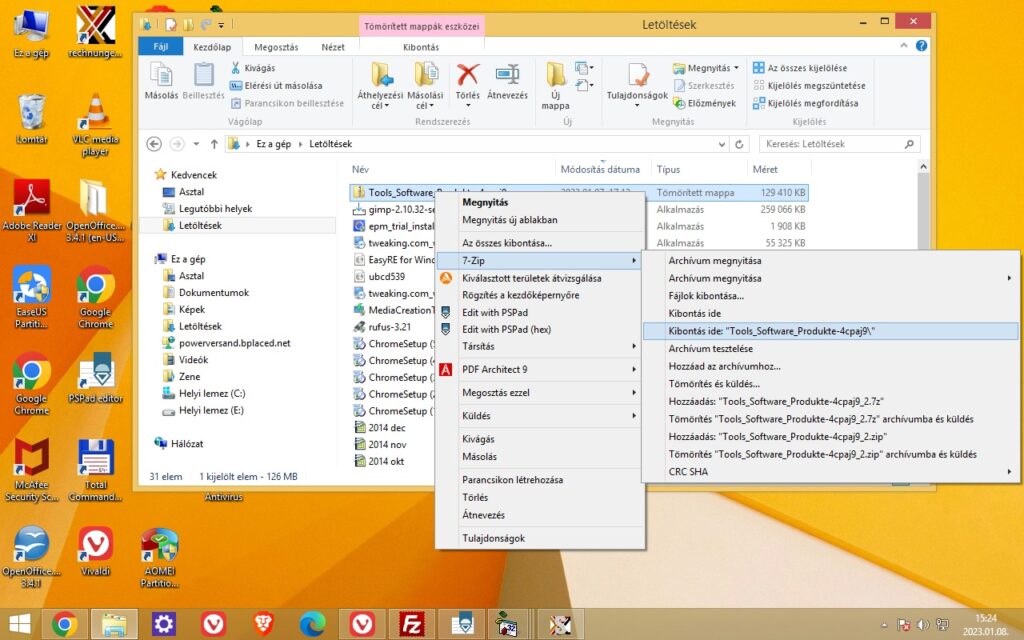Click the Előzmények history button in the ribbon
Viewport: 1024px width, 640px height.
(705, 103)
